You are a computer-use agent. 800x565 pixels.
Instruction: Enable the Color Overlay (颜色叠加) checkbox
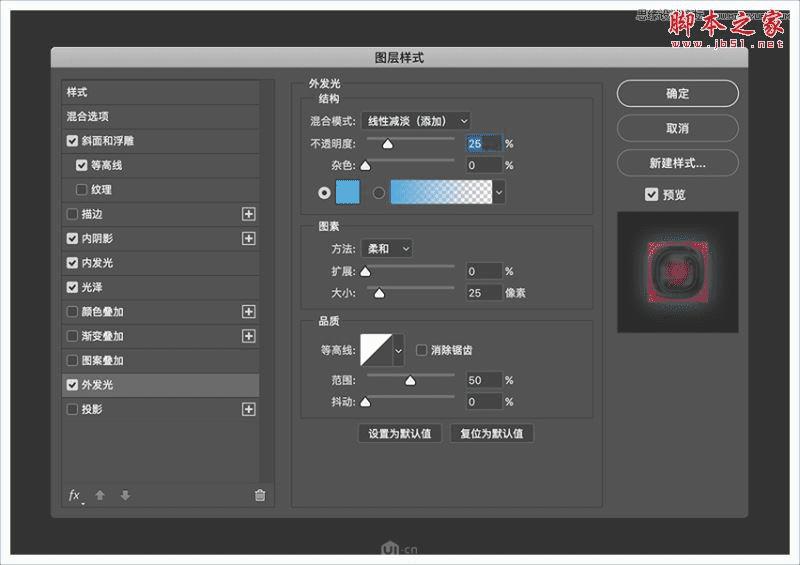coord(72,311)
